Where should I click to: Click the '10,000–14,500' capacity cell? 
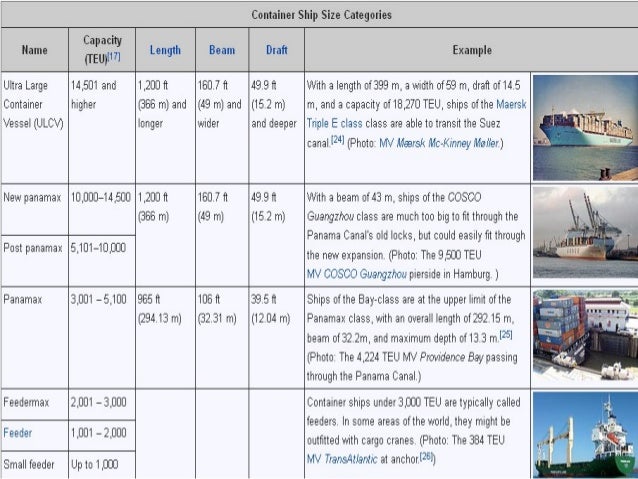point(102,209)
